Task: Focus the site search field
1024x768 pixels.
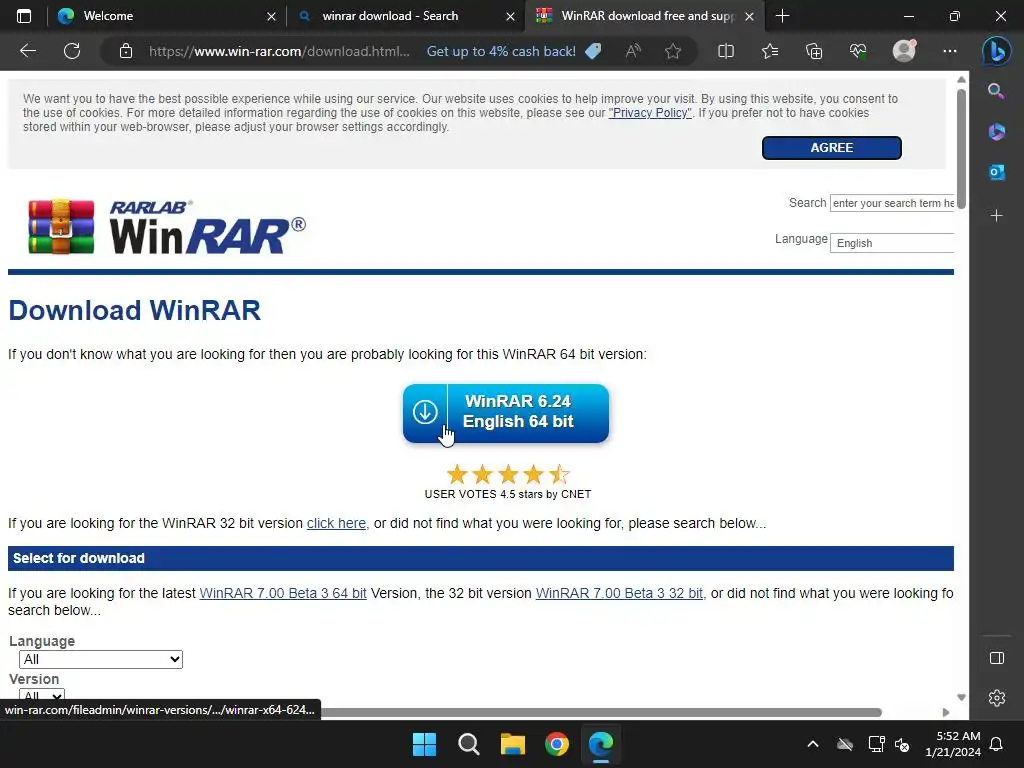Action: 892,203
